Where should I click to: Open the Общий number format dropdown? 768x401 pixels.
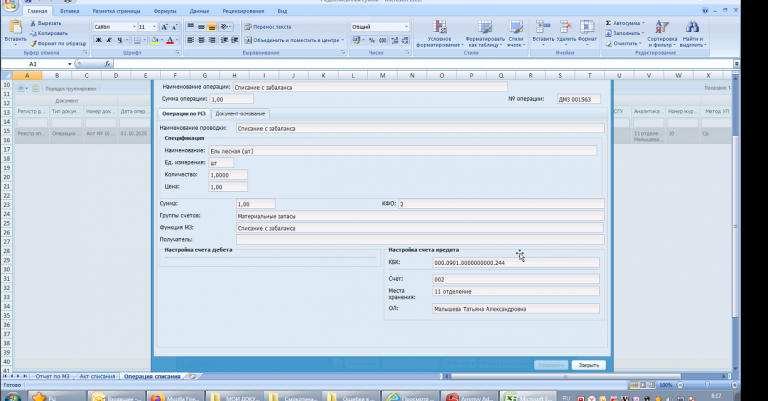click(406, 27)
